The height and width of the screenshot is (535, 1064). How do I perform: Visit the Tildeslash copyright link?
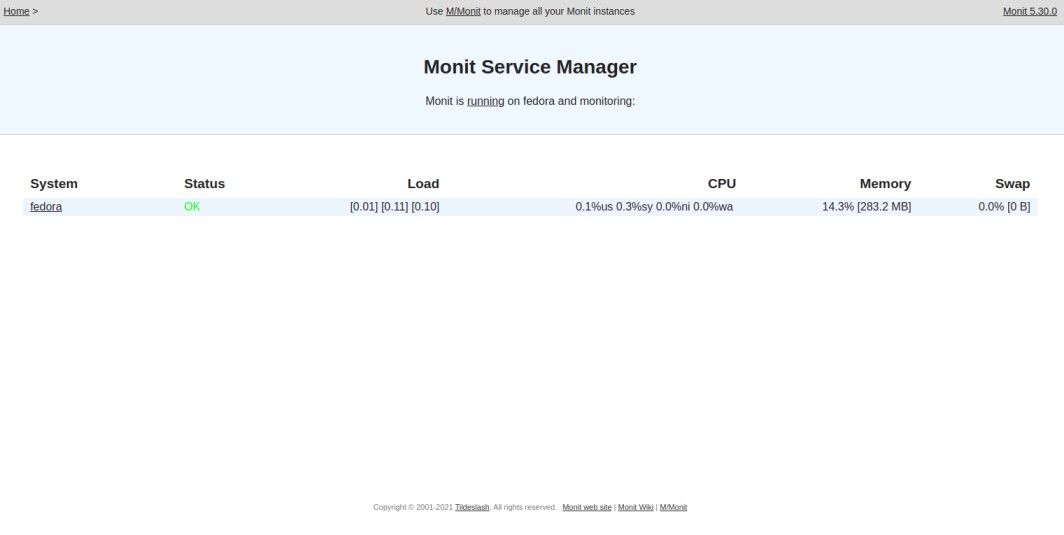(x=472, y=507)
